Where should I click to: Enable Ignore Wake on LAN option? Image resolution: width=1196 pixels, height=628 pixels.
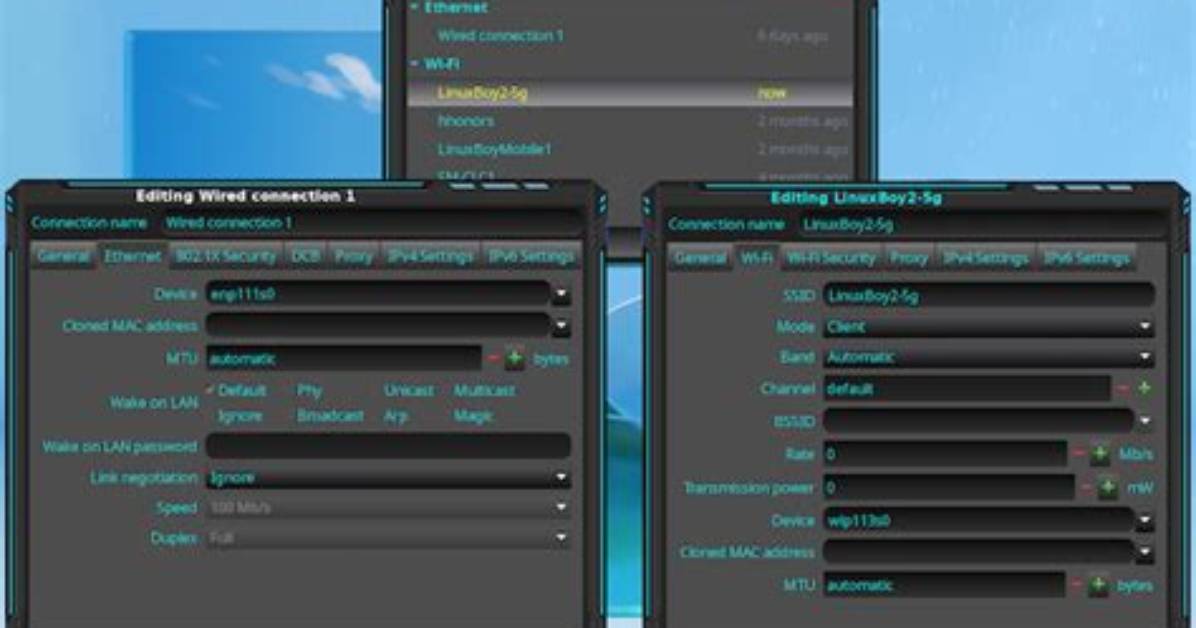[x=240, y=416]
